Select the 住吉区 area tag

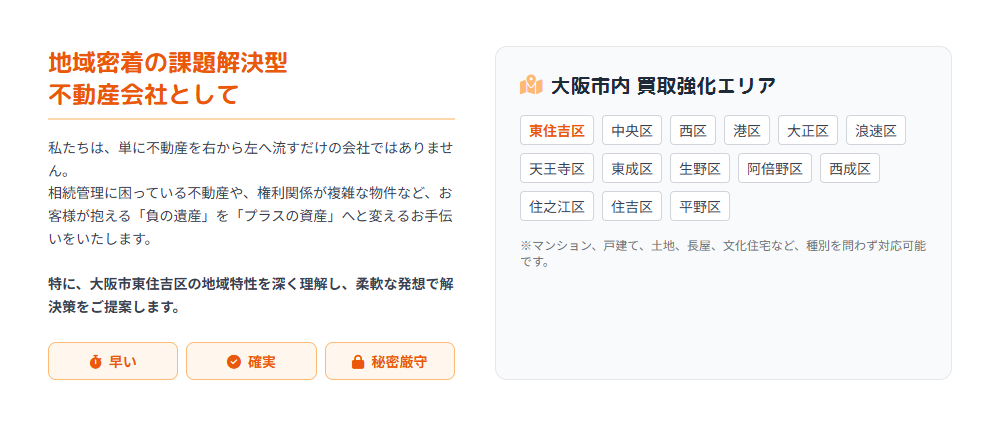pos(632,206)
